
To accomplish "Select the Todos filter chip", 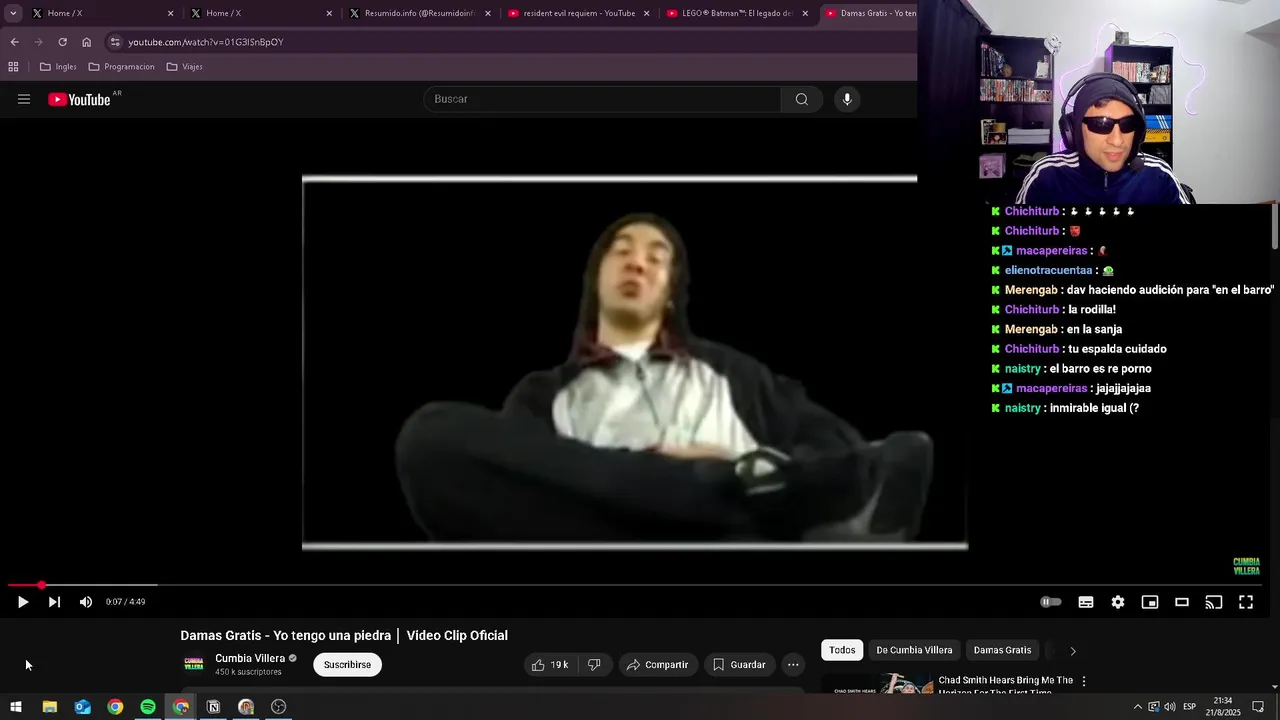I will tap(842, 650).
